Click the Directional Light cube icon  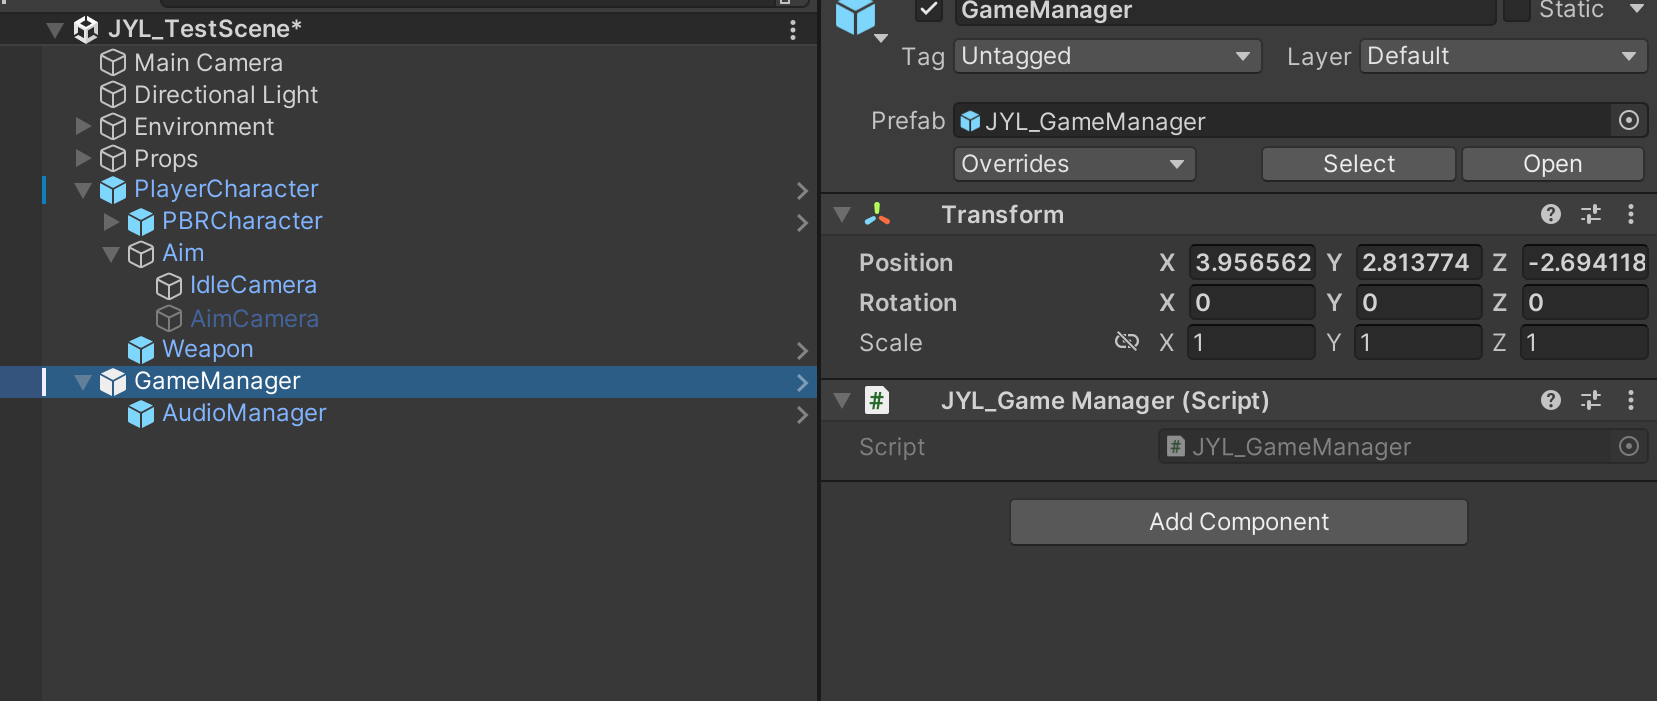(x=113, y=95)
